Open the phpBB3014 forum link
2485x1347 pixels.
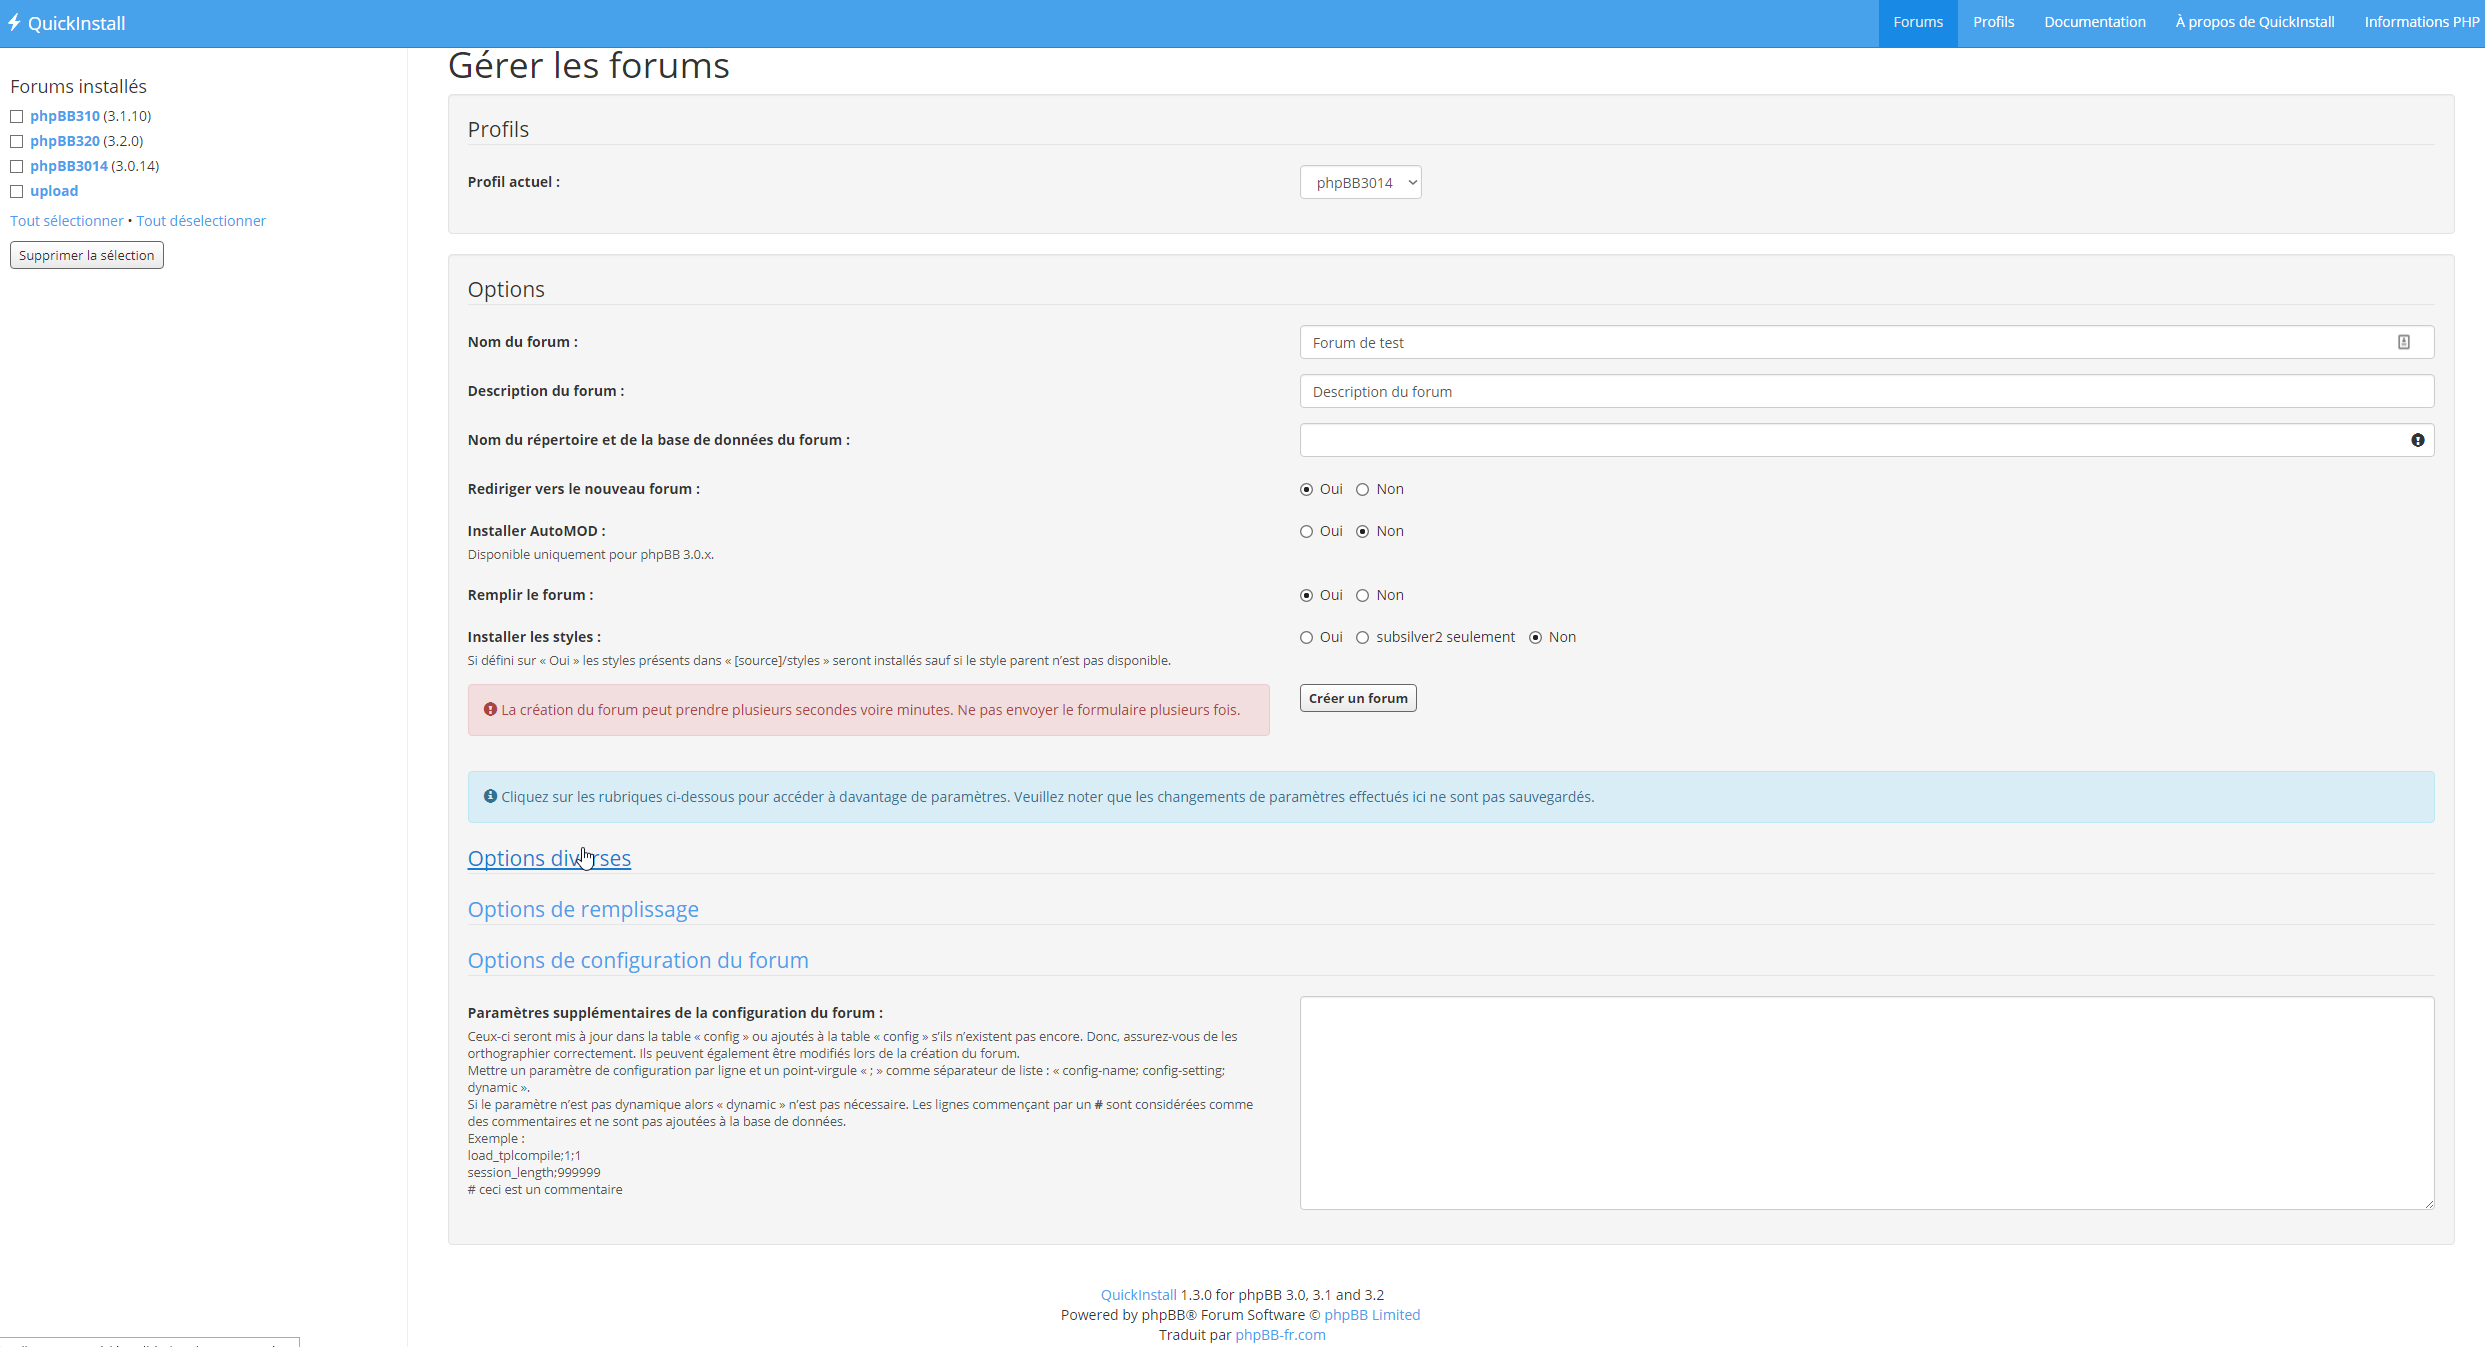coord(69,166)
